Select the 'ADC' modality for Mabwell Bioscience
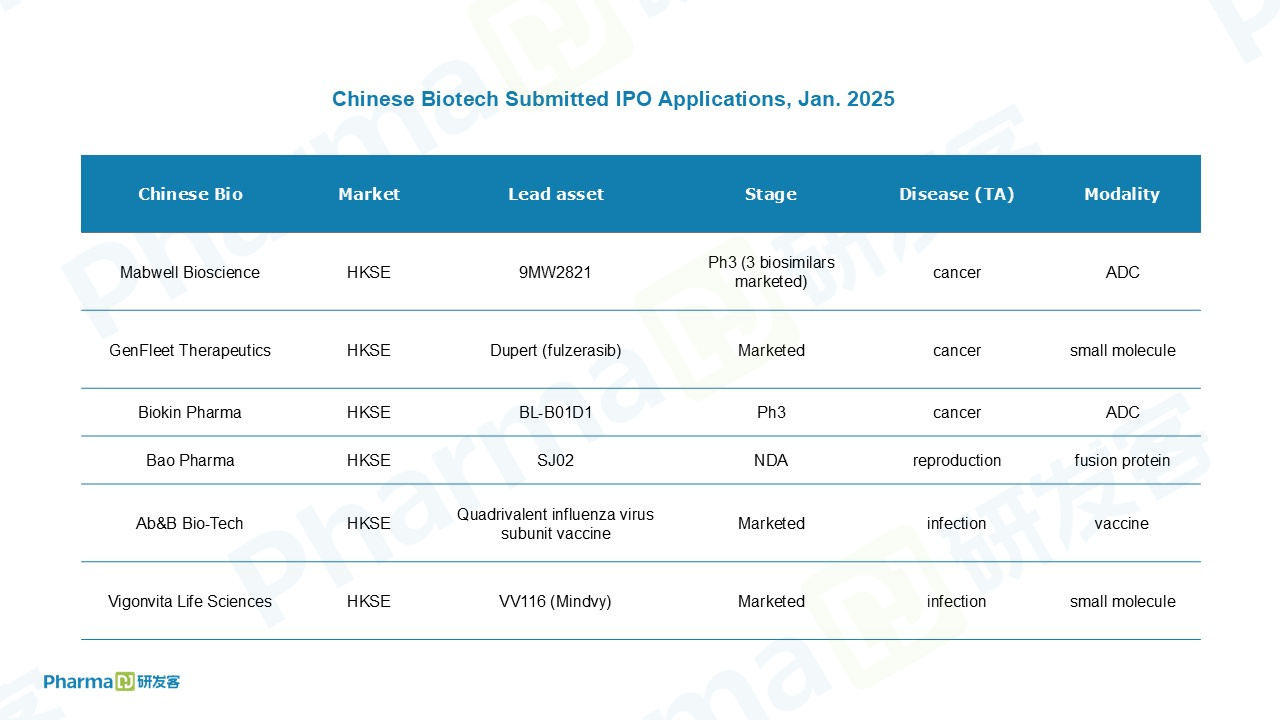The width and height of the screenshot is (1280, 720). pyautogui.click(x=1122, y=272)
